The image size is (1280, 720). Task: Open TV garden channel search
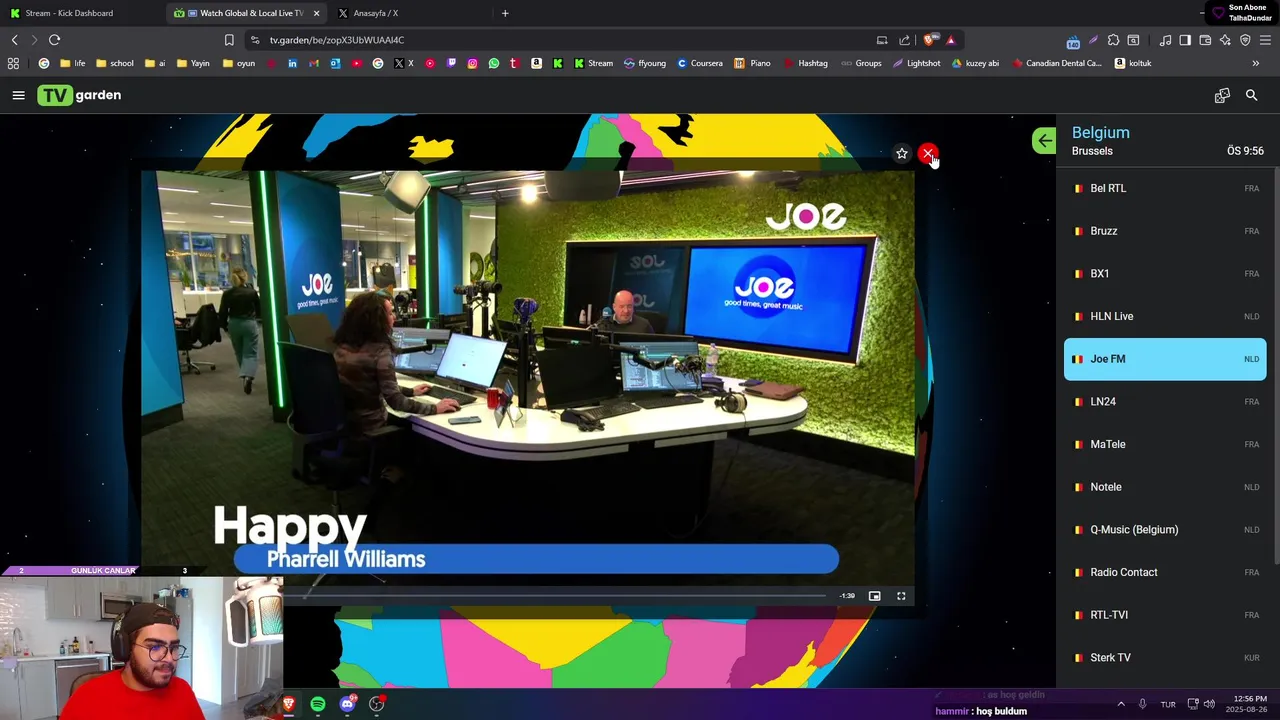(x=1251, y=95)
